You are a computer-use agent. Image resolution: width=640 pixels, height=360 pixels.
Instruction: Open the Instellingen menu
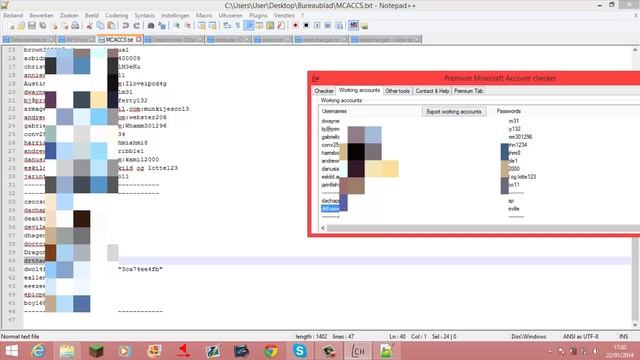pos(175,16)
